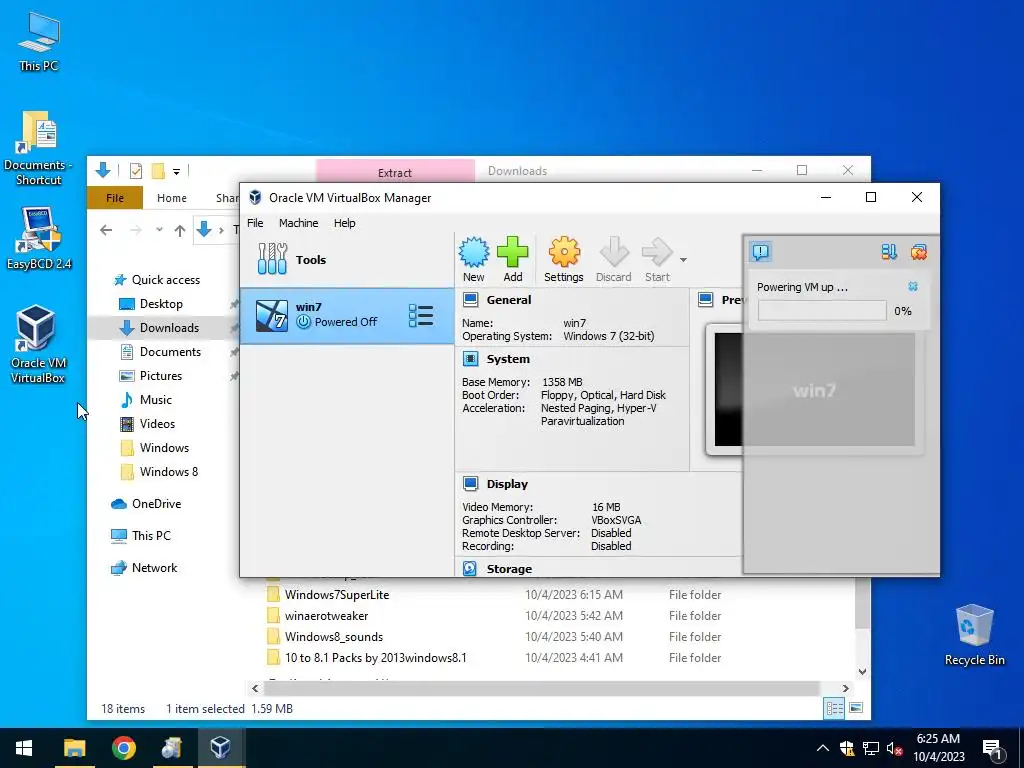The image size is (1024, 768).
Task: Click New folder icon in Explorer title bar
Action: (158, 171)
